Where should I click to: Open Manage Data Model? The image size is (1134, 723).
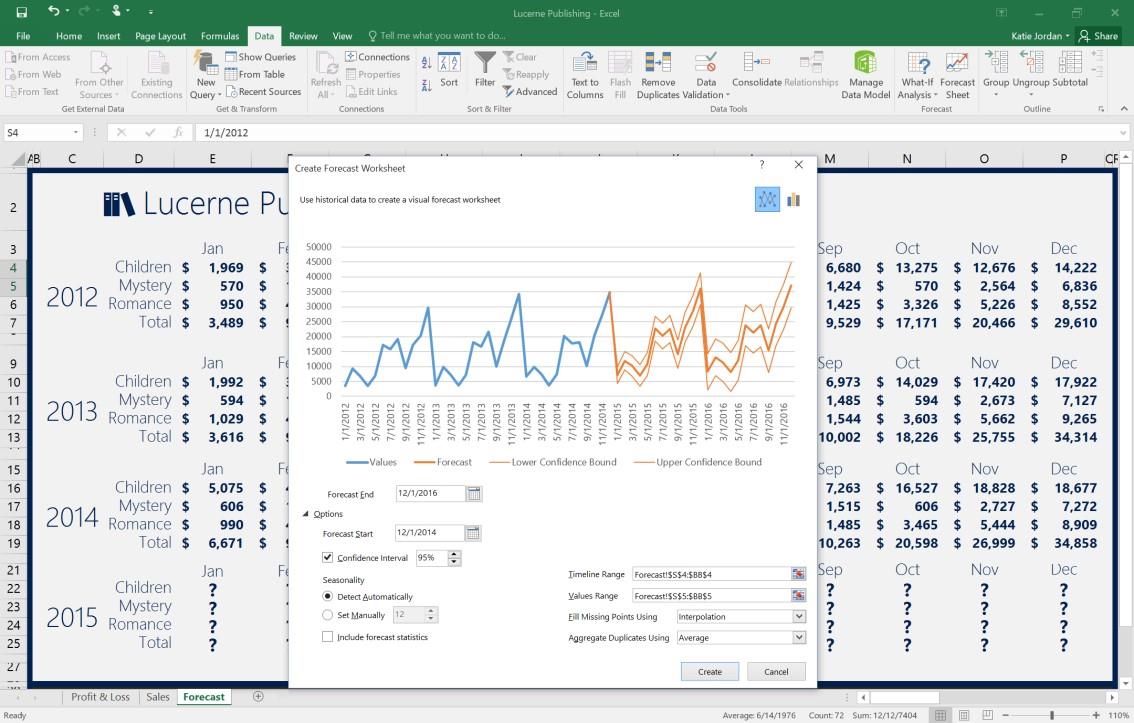pos(866,75)
